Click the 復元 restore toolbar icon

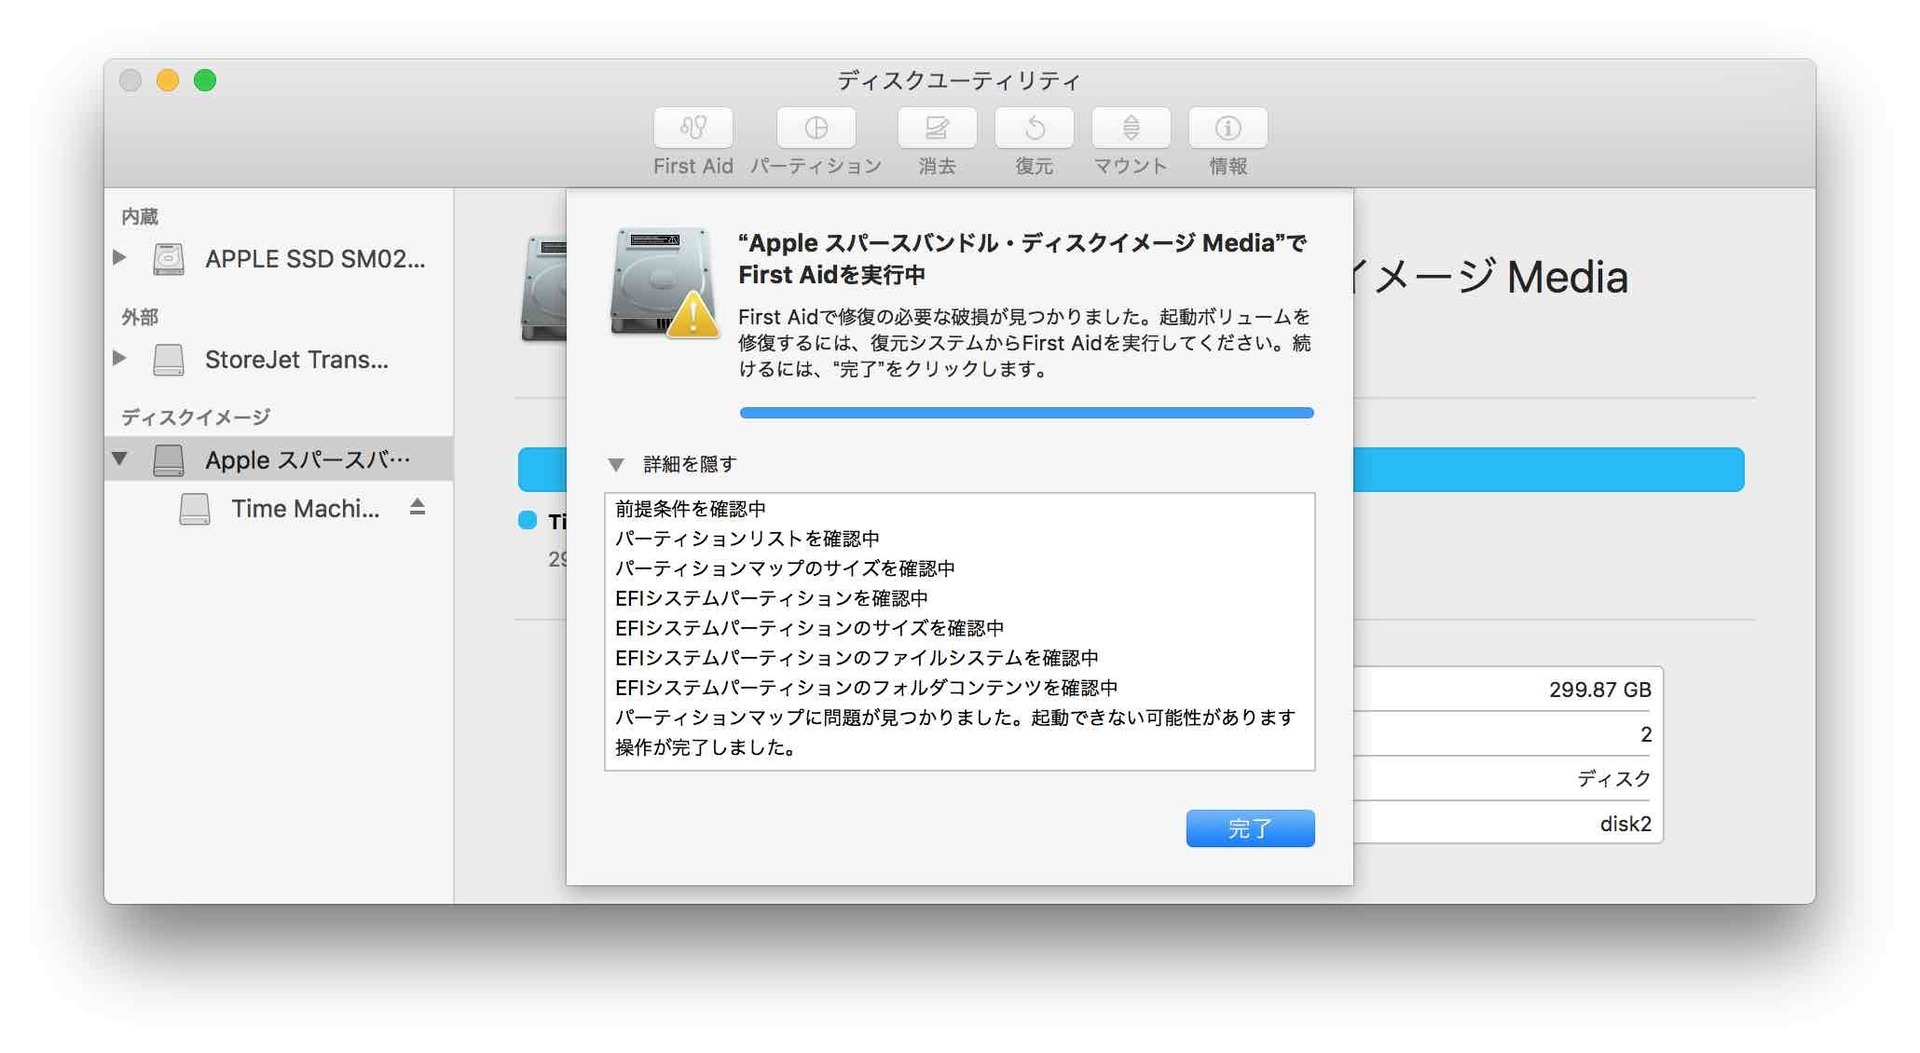coord(1034,128)
